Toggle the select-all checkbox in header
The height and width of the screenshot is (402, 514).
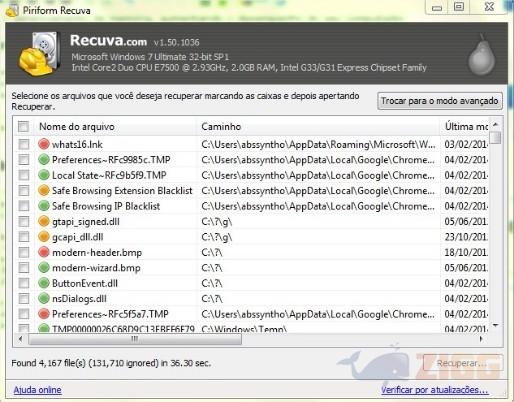(24, 127)
